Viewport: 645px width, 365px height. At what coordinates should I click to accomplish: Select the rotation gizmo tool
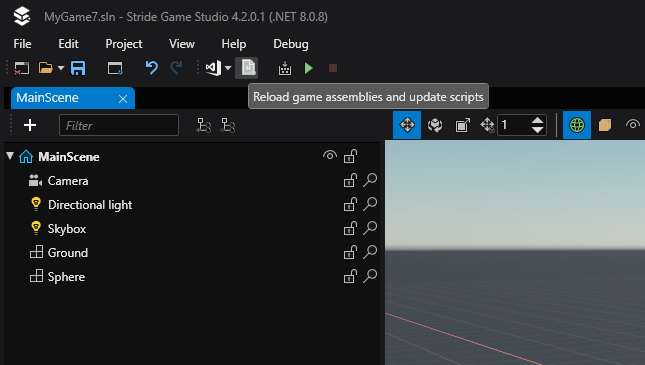(x=435, y=125)
